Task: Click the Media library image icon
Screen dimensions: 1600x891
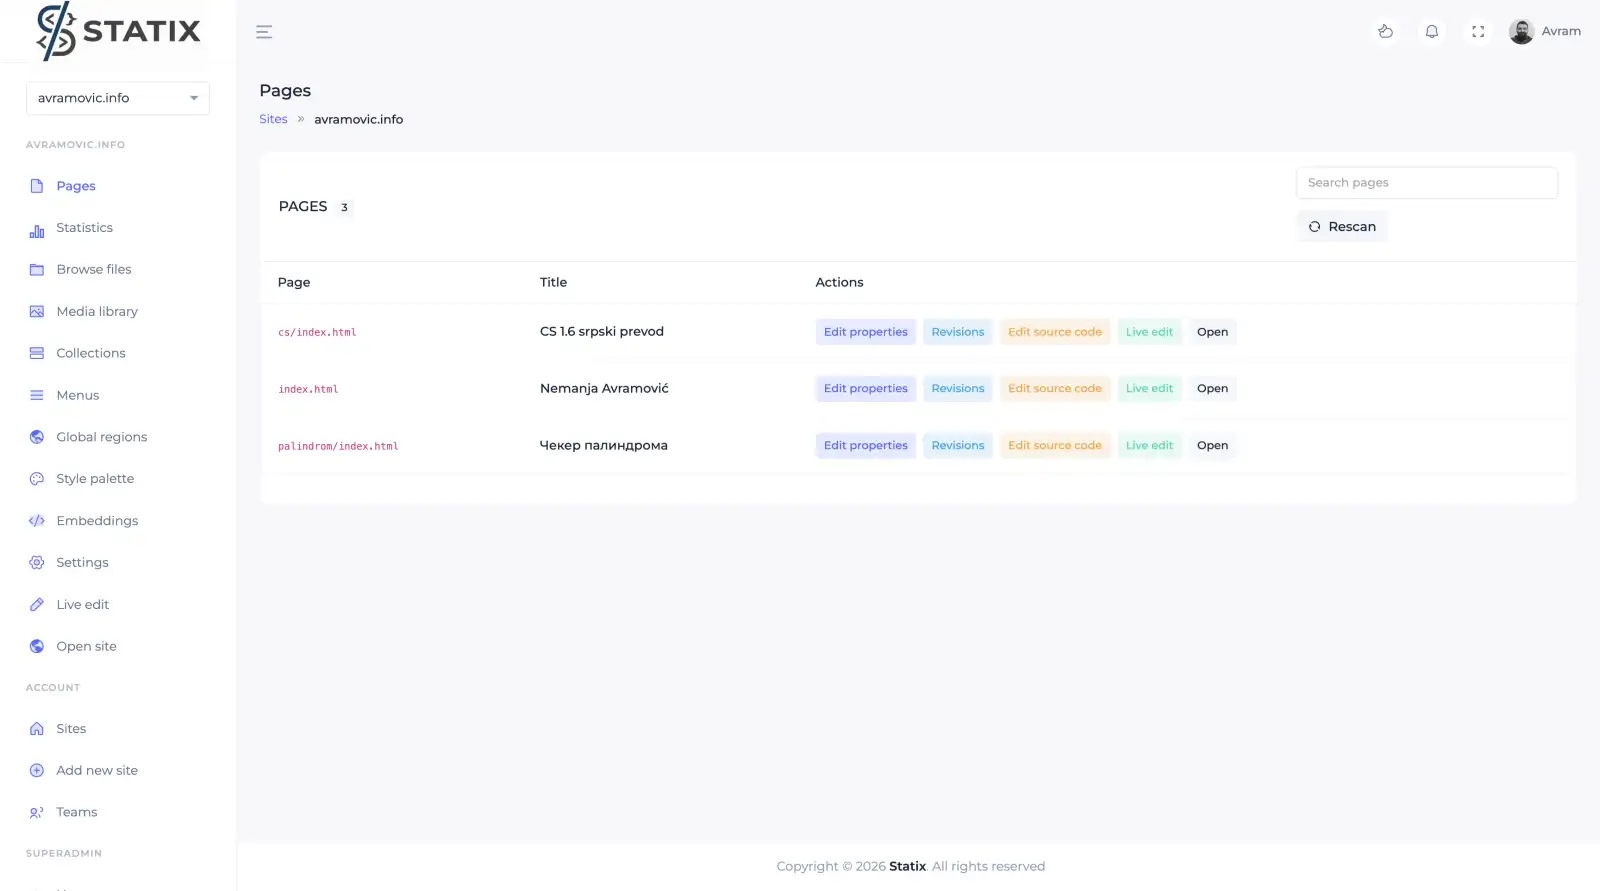Action: [37, 312]
